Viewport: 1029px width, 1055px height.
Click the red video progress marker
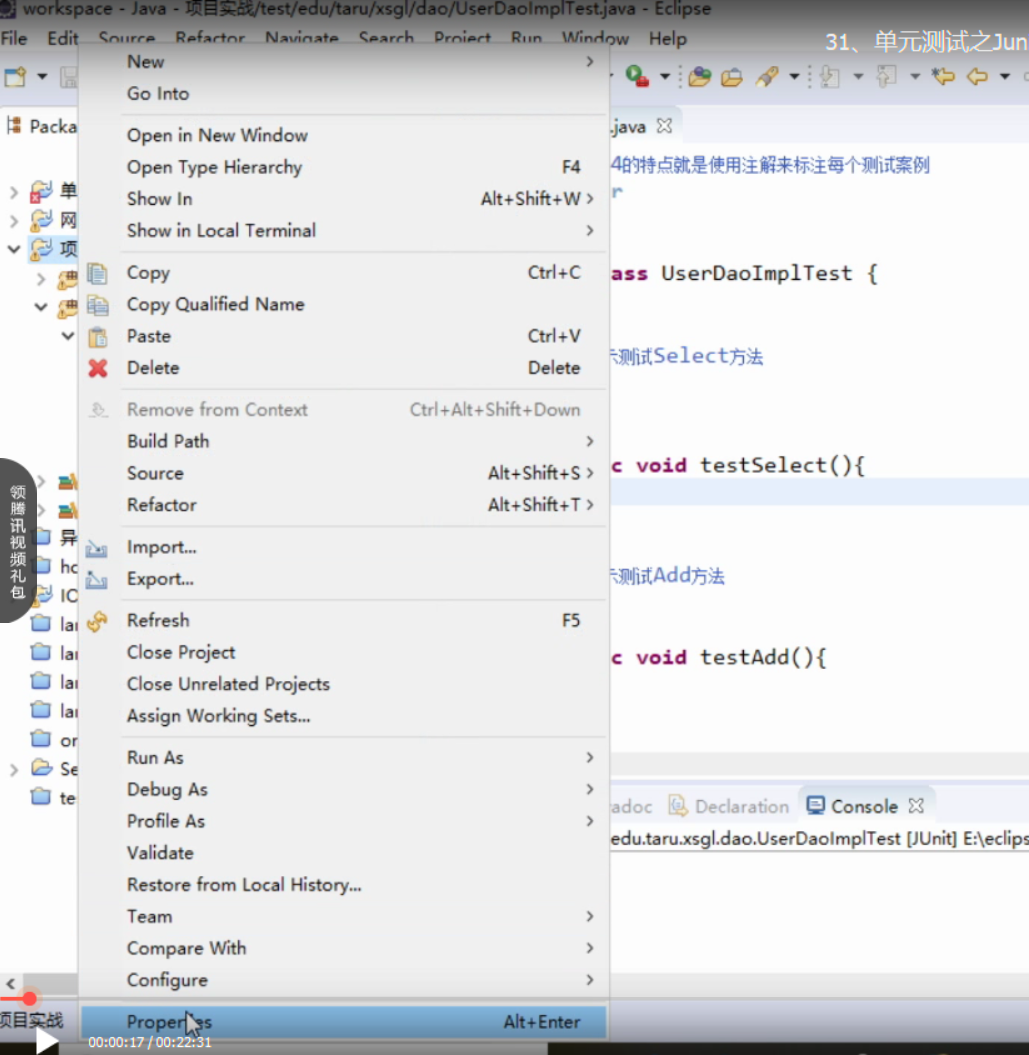29,998
